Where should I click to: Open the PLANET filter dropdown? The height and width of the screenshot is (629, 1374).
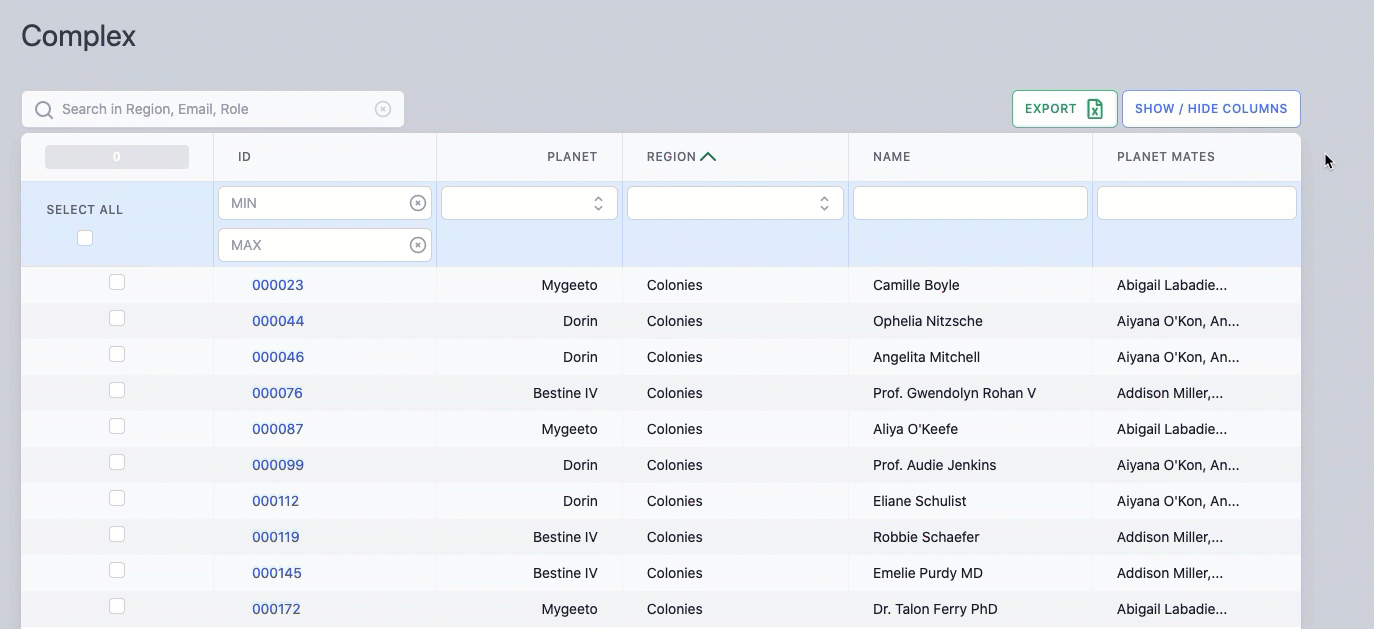[x=529, y=202]
